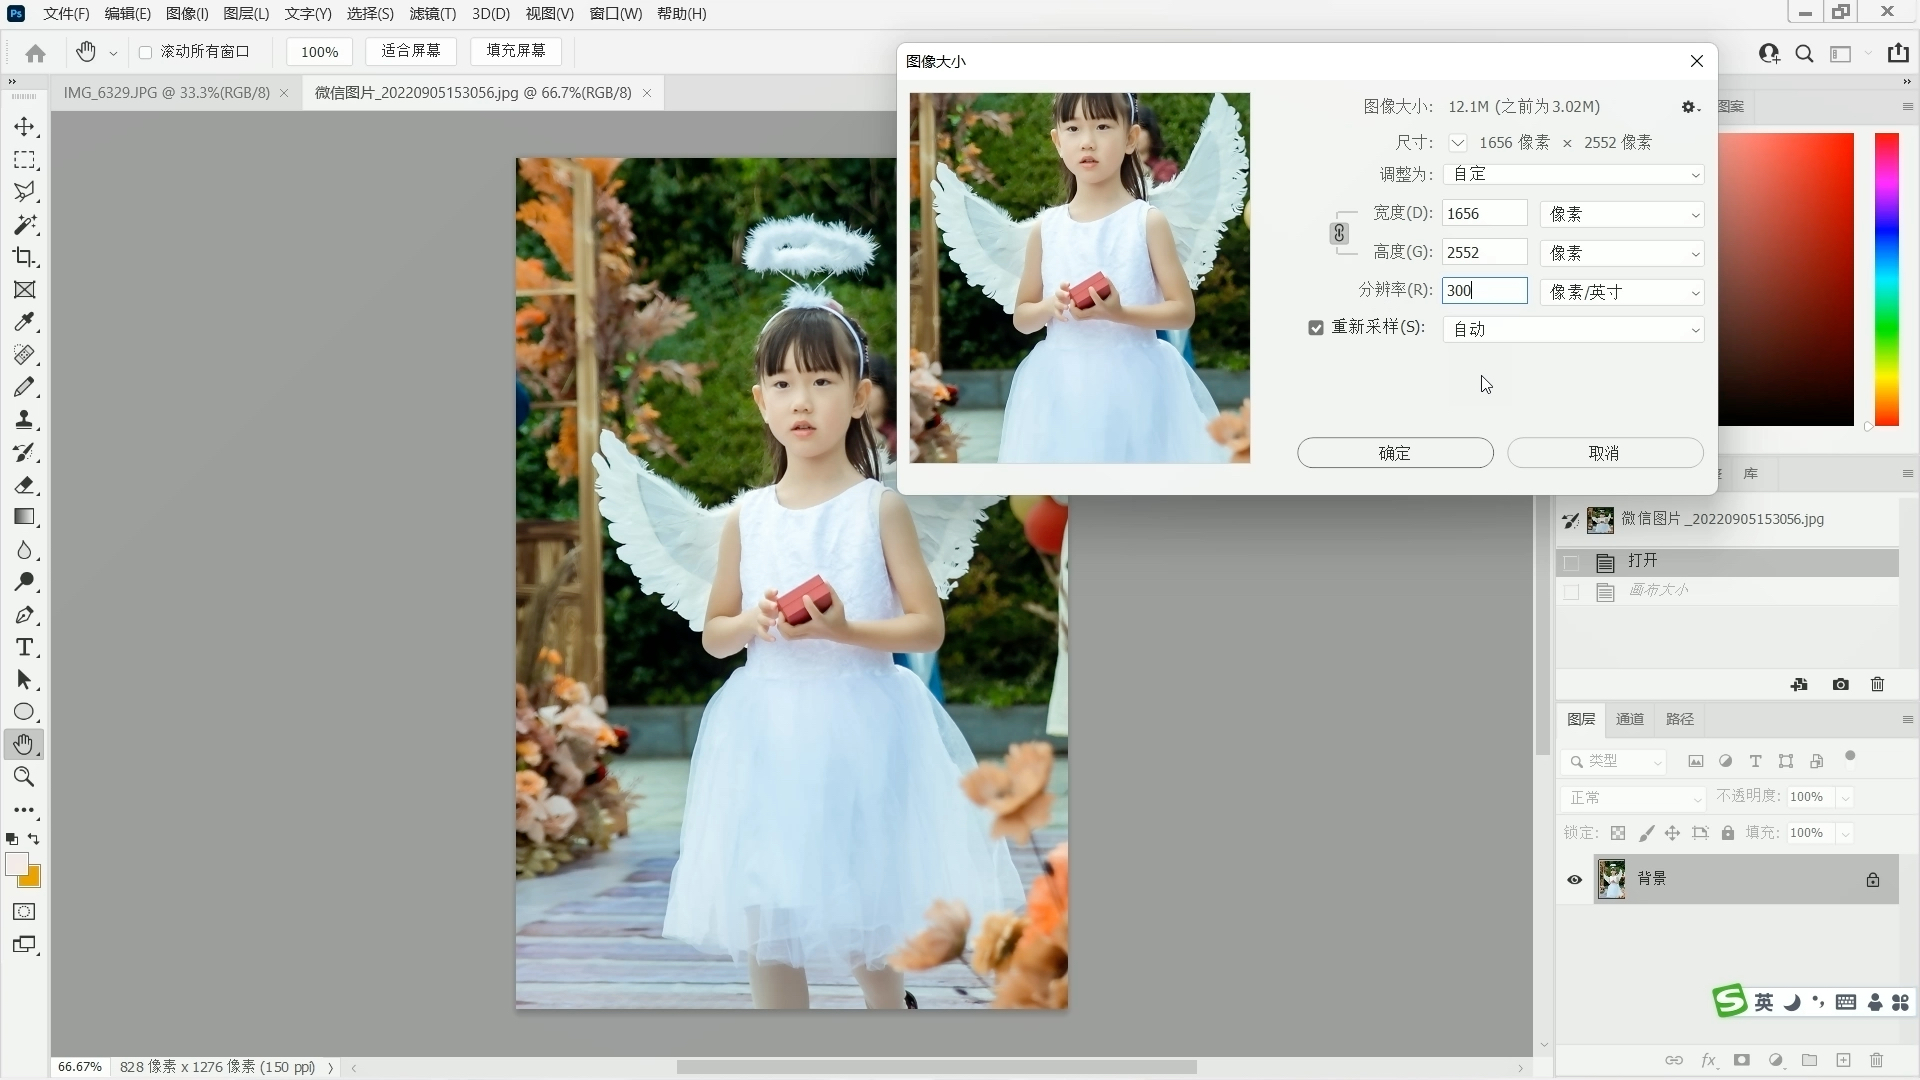
Task: Click the 确定 button in Image Size dialog
Action: 1395,452
